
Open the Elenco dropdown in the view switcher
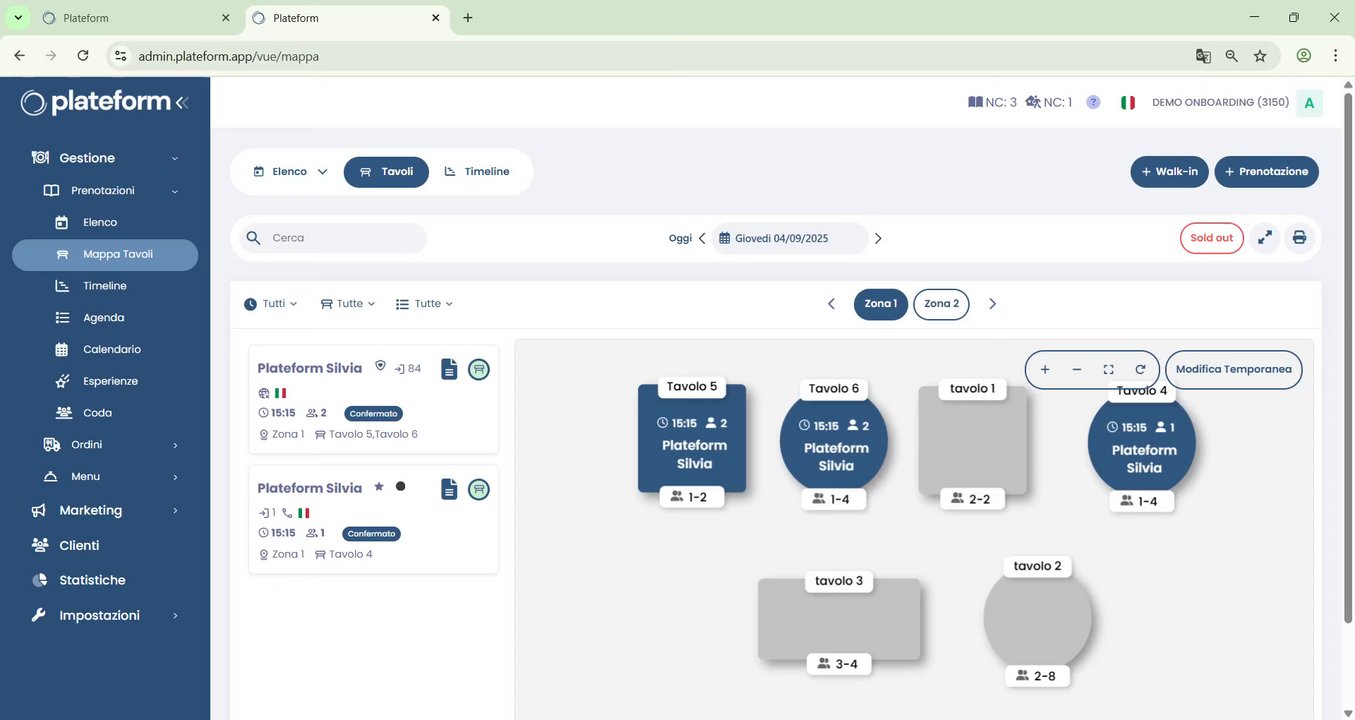pos(290,172)
